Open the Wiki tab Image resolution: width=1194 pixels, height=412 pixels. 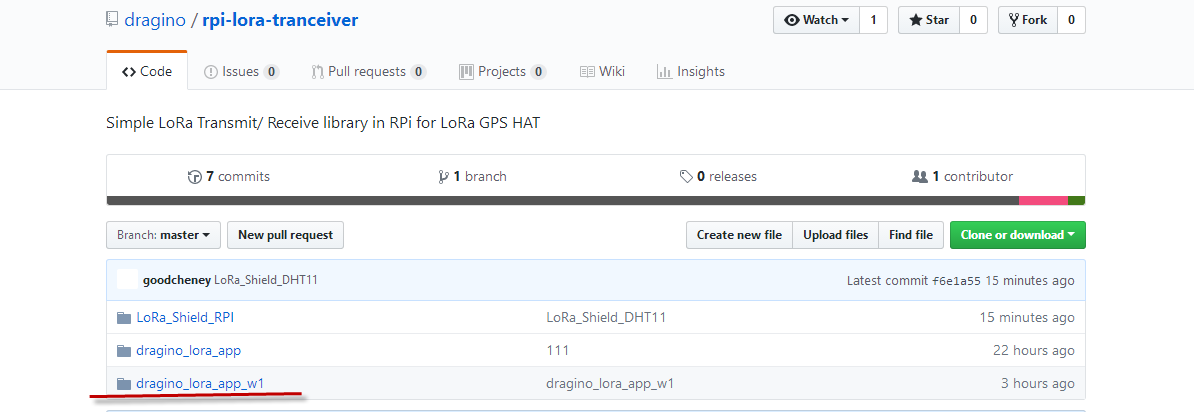tap(602, 72)
